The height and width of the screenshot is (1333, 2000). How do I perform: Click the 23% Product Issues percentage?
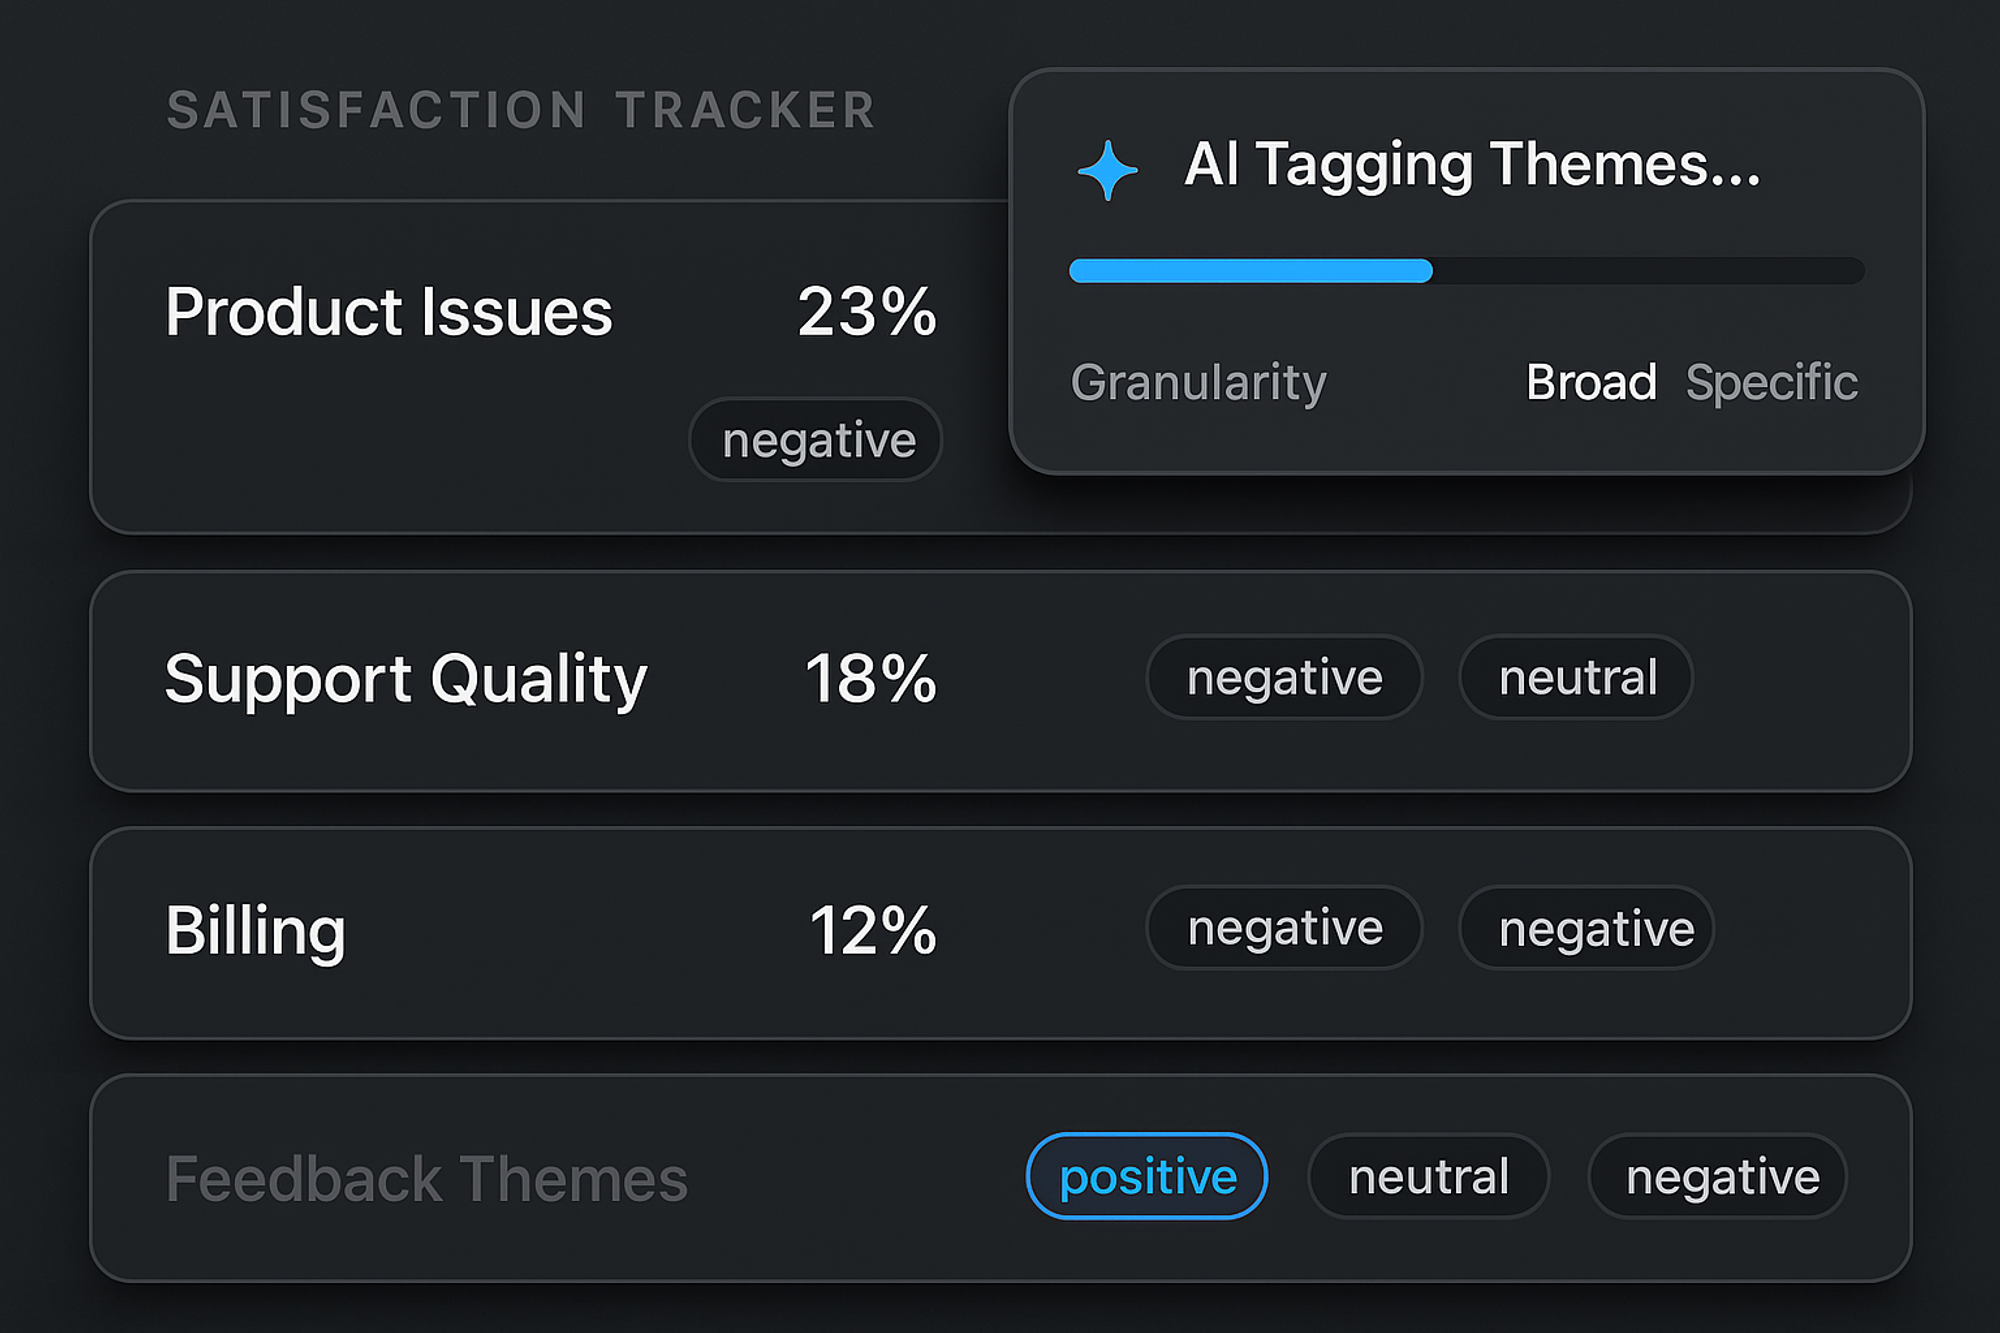(867, 312)
